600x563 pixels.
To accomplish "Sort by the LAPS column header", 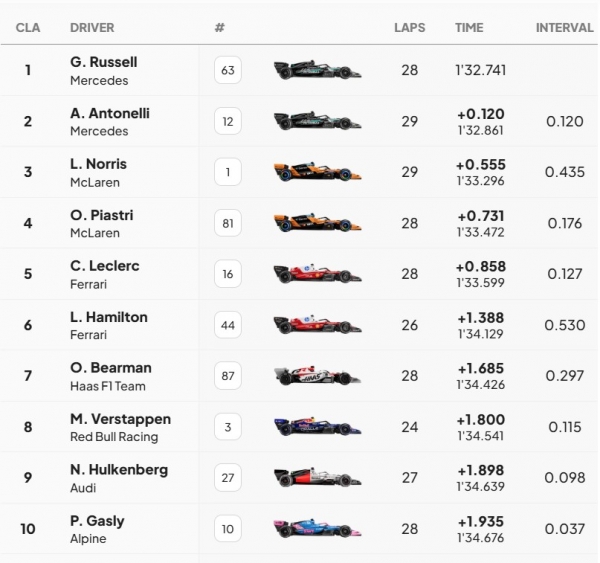I will pos(410,28).
